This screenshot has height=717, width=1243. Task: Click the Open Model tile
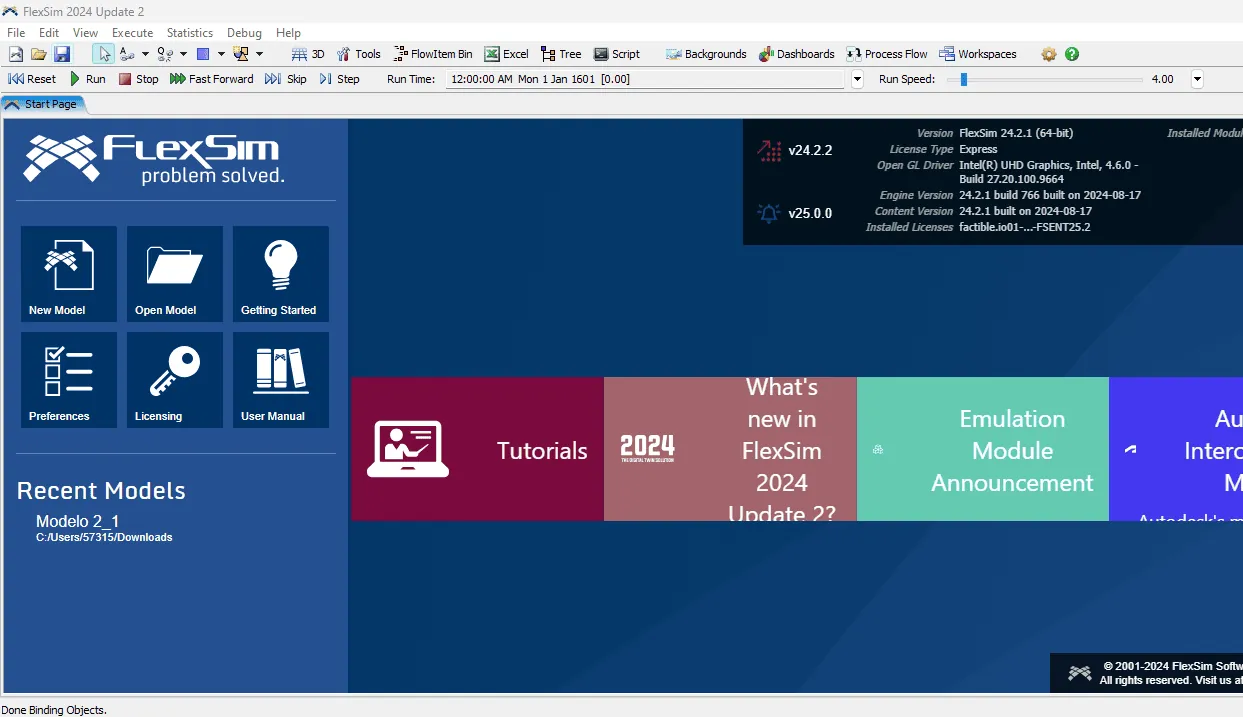pyautogui.click(x=175, y=274)
